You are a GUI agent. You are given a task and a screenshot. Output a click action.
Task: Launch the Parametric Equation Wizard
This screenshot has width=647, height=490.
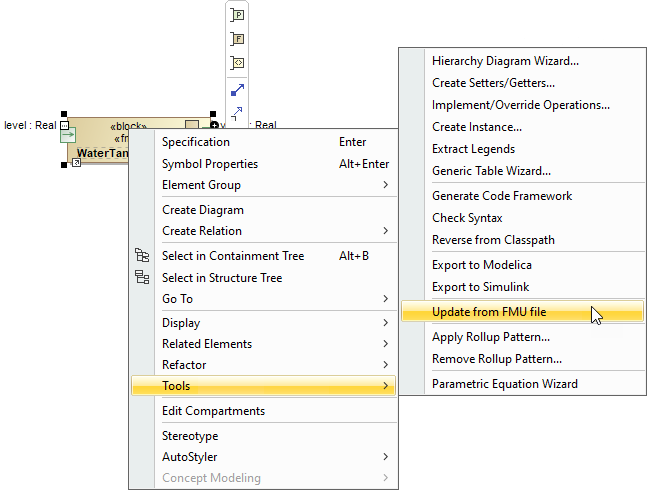[x=504, y=383]
